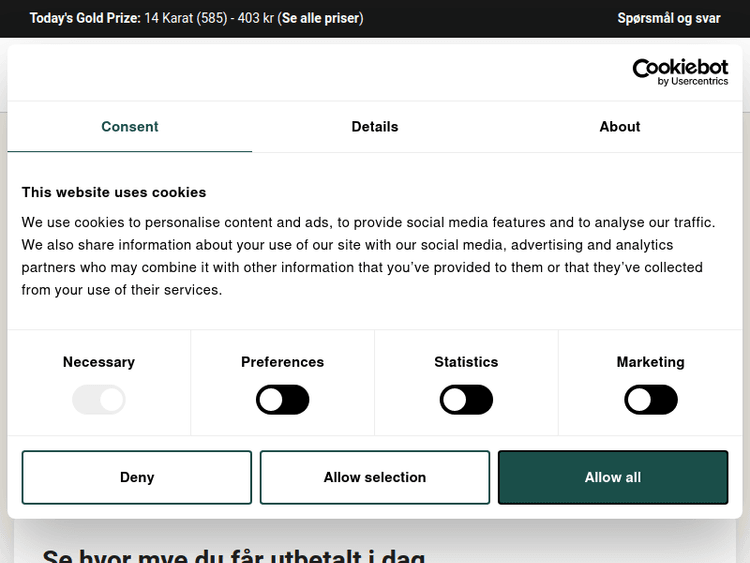Open the 'Se alle priser' link
The image size is (750, 563).
(x=320, y=18)
